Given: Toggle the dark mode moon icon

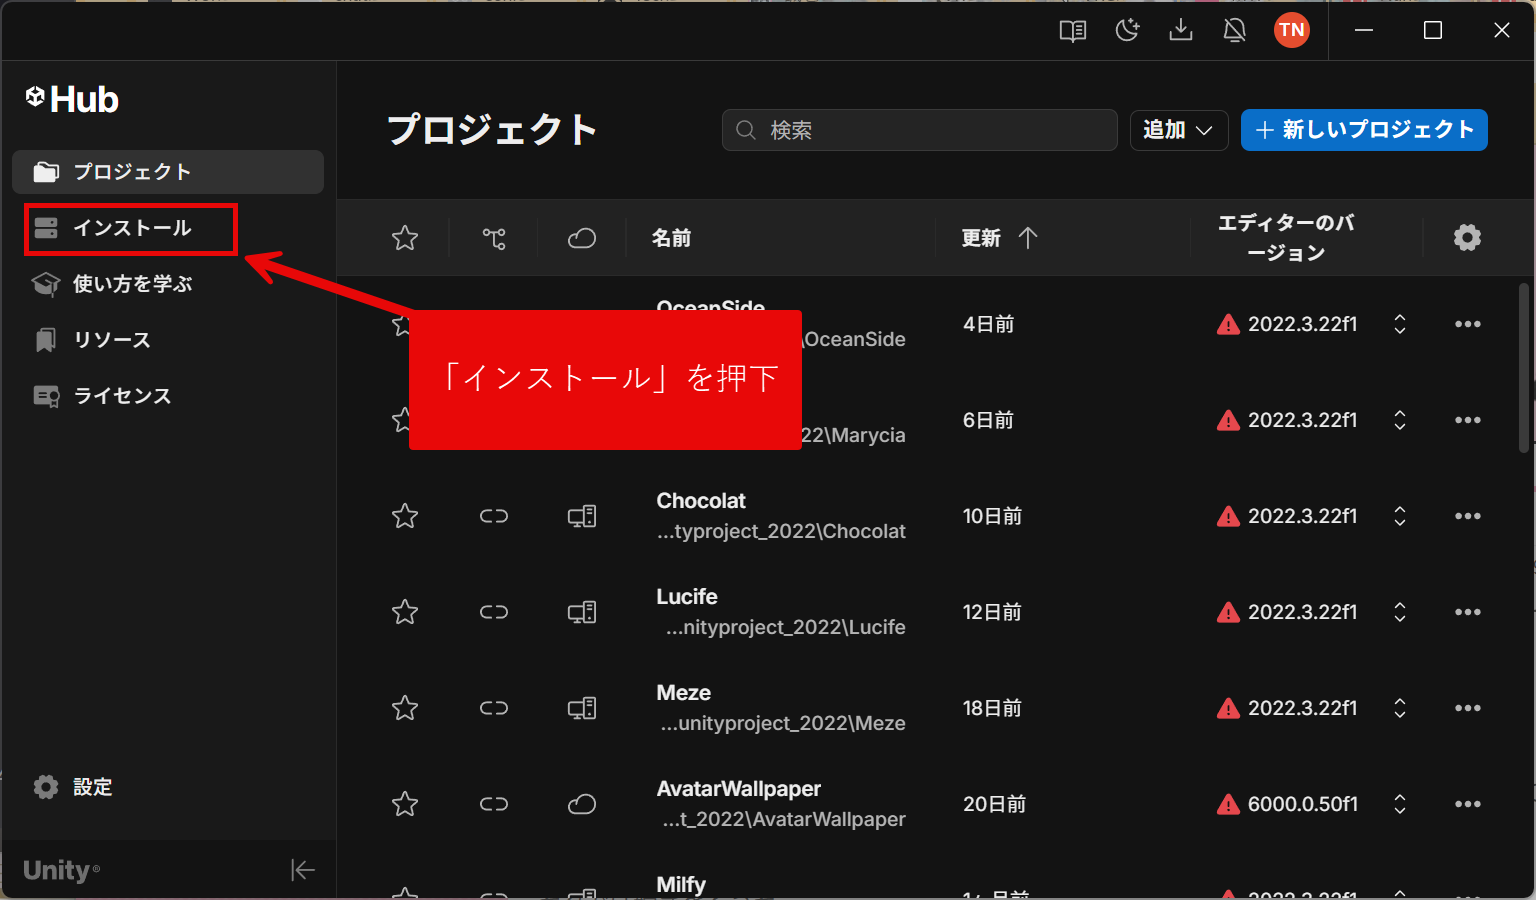Looking at the screenshot, I should pyautogui.click(x=1127, y=30).
